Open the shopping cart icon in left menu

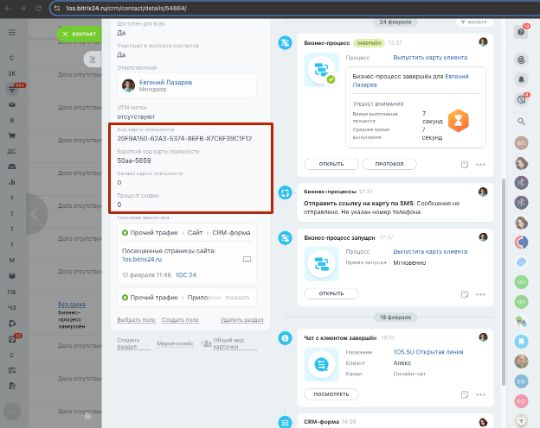point(12,135)
